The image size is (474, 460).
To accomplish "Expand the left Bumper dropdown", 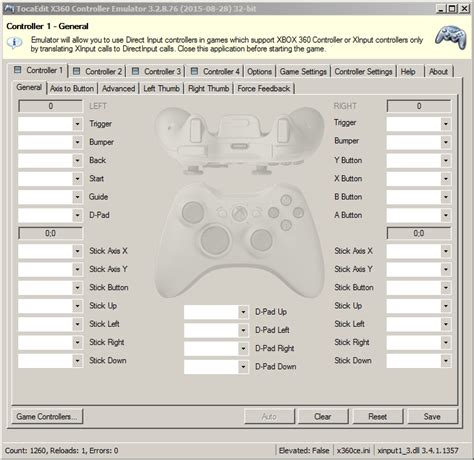I will (x=77, y=142).
